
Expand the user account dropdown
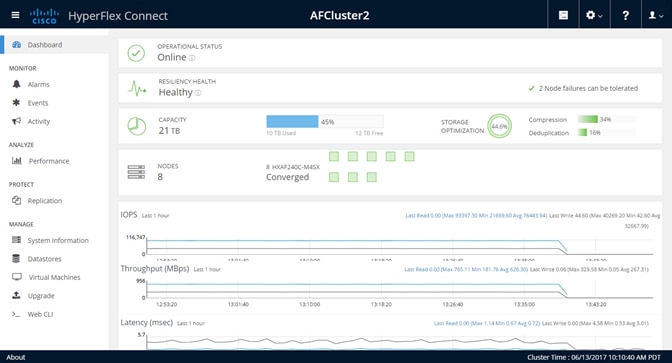pos(656,15)
